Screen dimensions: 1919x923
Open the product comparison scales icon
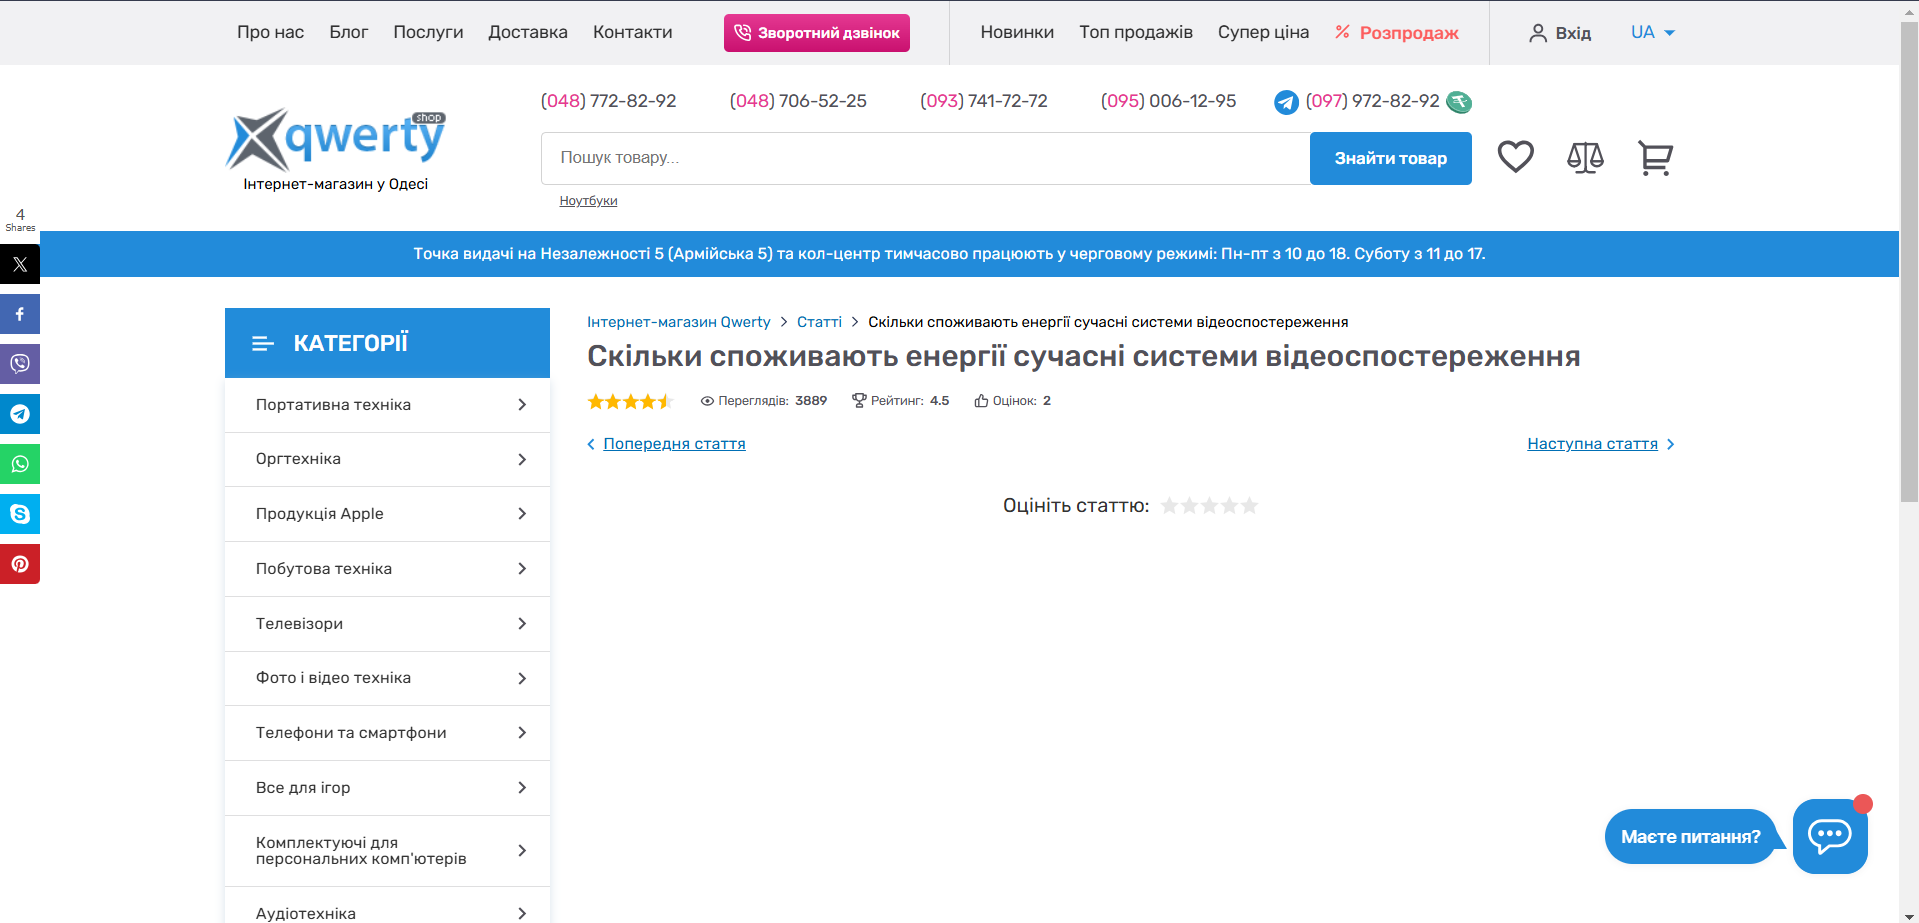[x=1585, y=158]
